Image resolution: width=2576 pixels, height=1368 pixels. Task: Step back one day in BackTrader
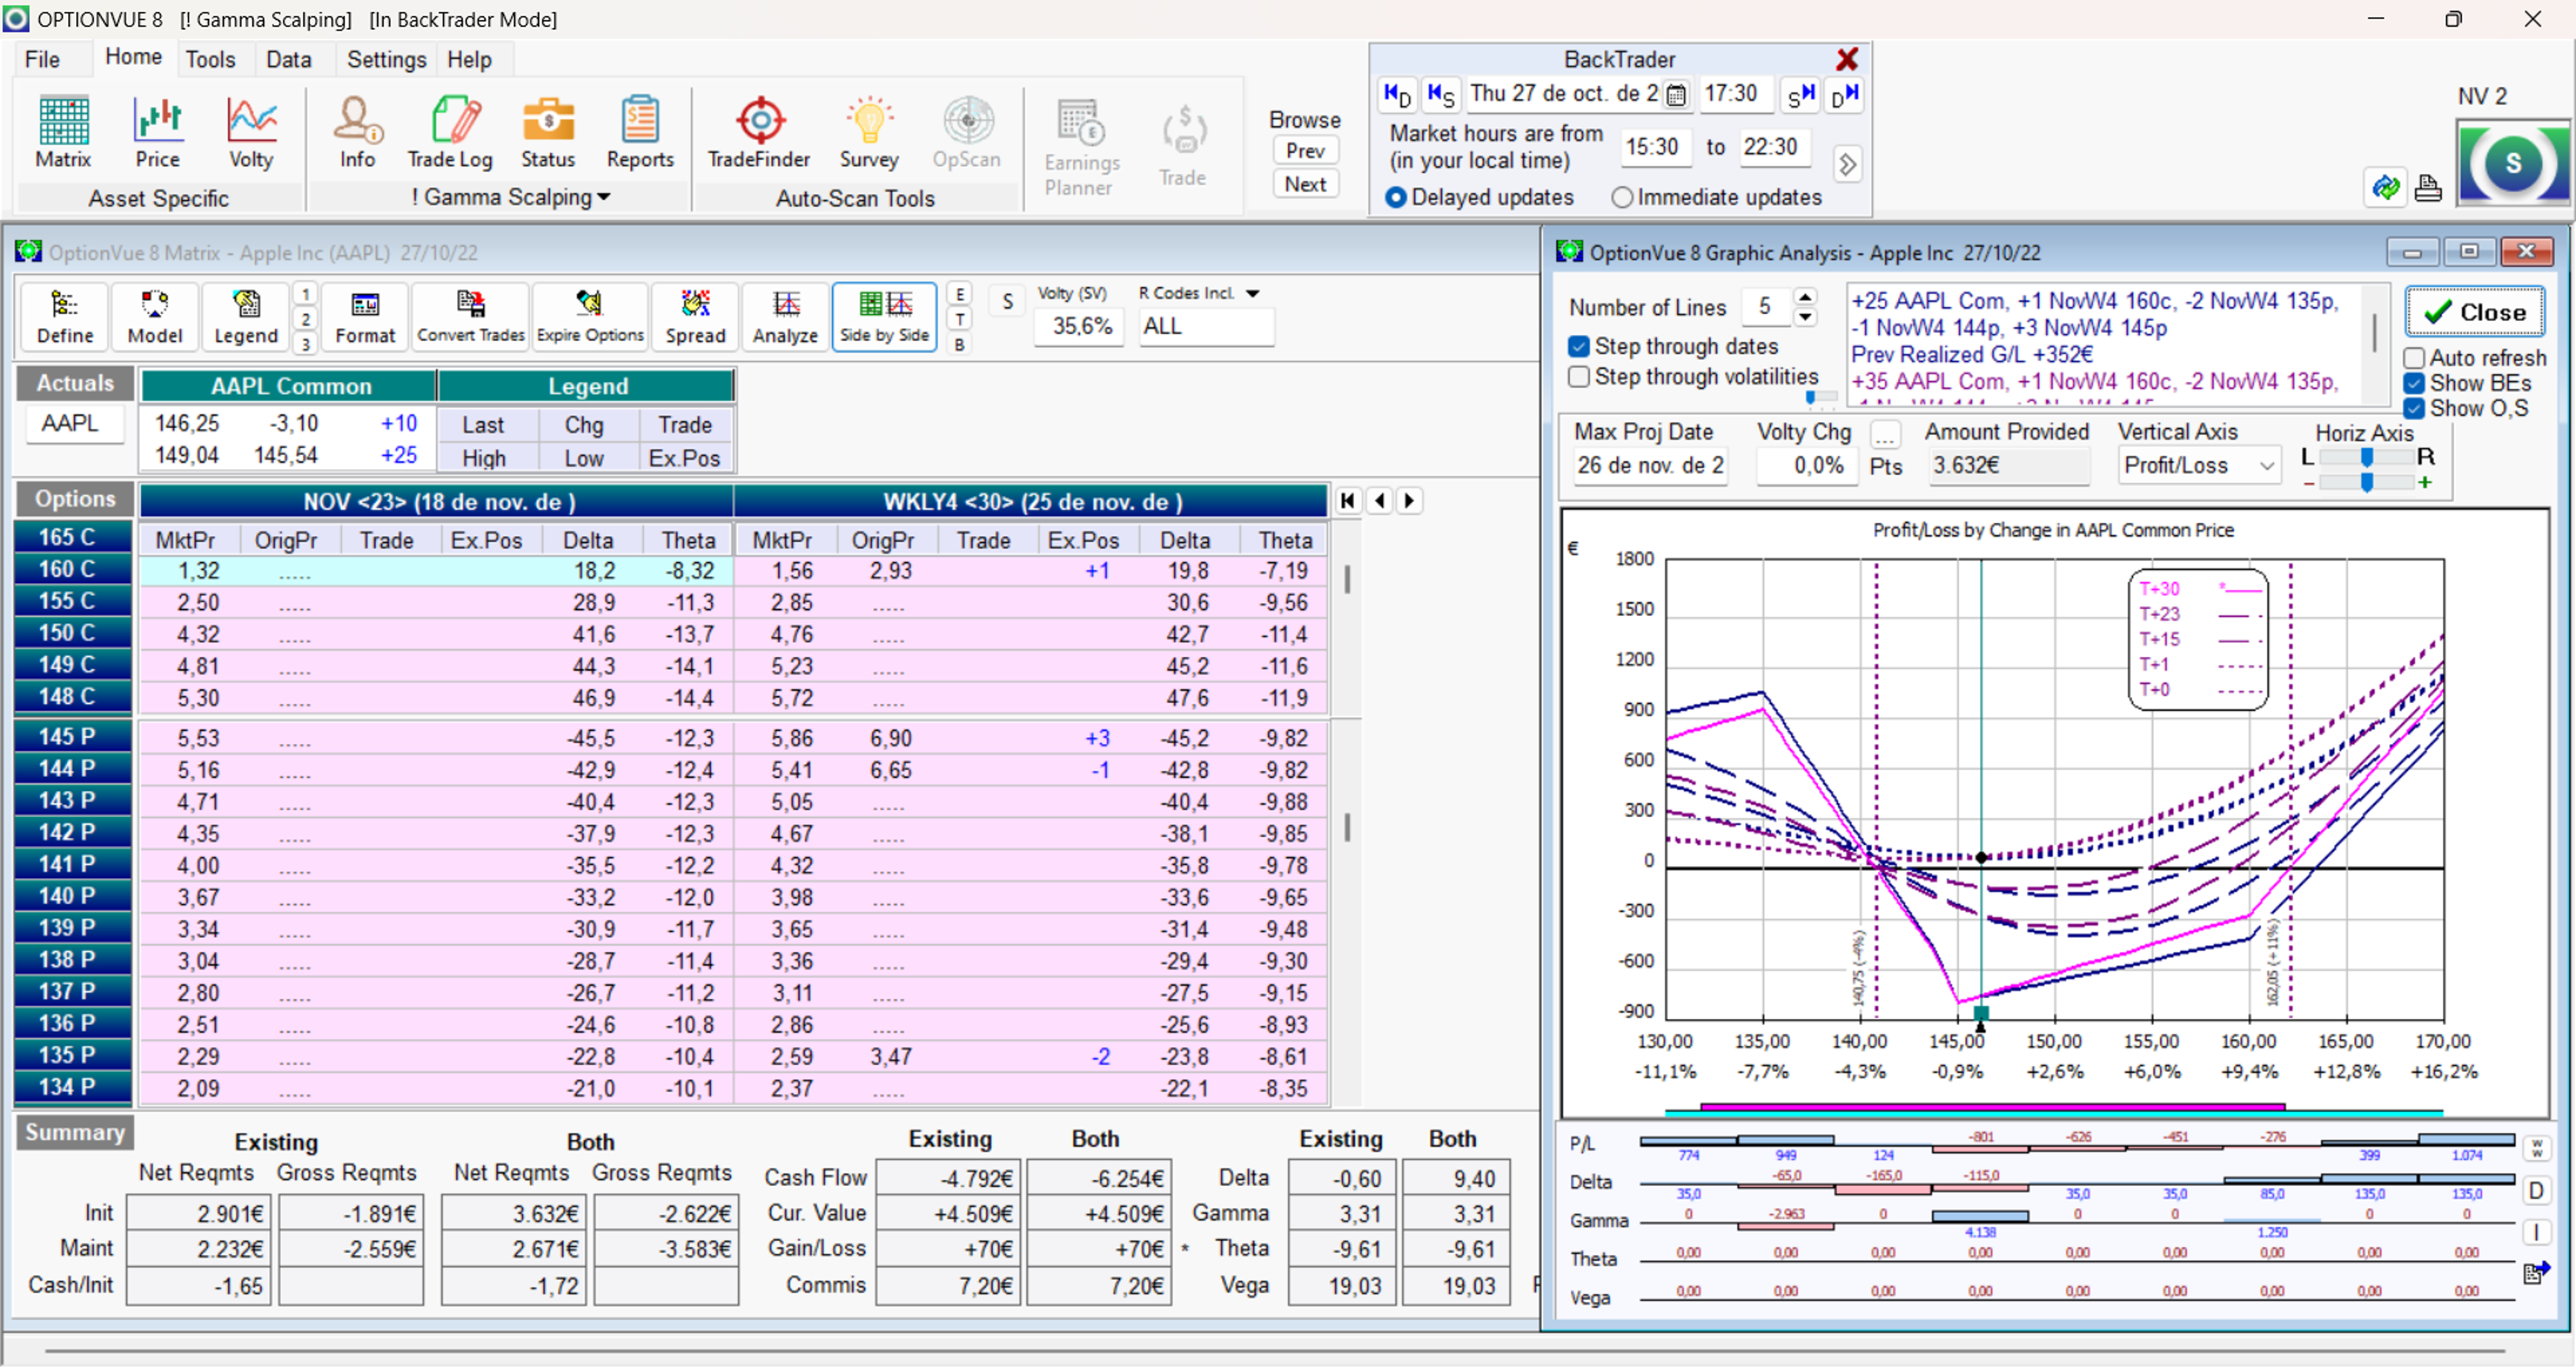click(x=1397, y=94)
